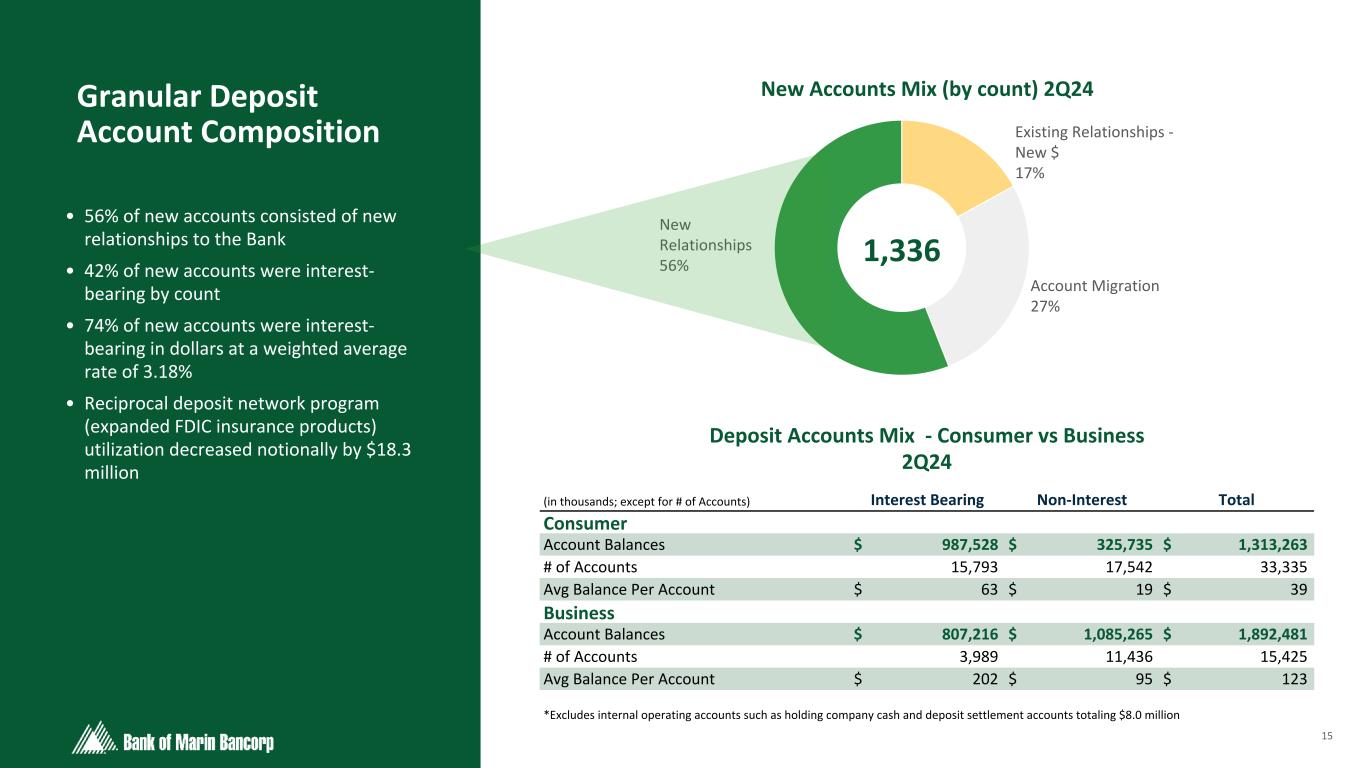Click the footnote about excluded internal accounts
Screen dimensions: 1365x768
coord(860,715)
